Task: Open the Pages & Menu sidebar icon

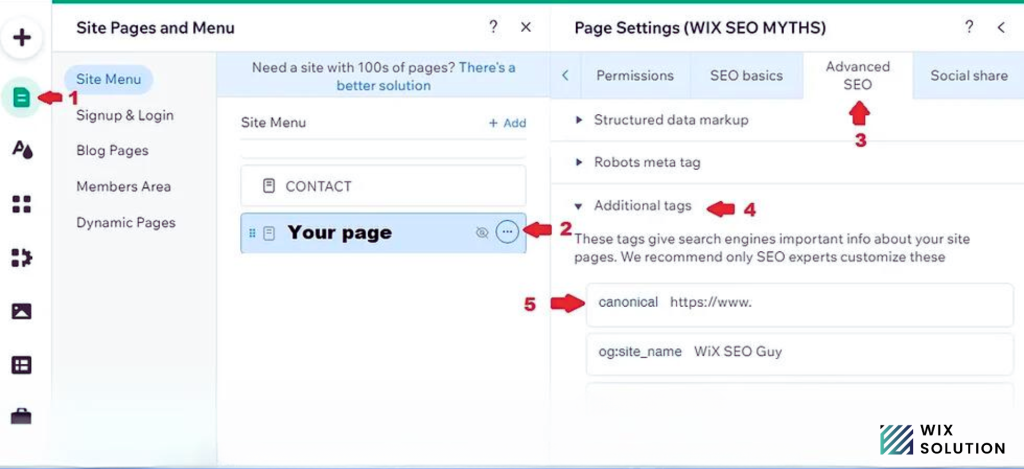Action: tap(22, 99)
